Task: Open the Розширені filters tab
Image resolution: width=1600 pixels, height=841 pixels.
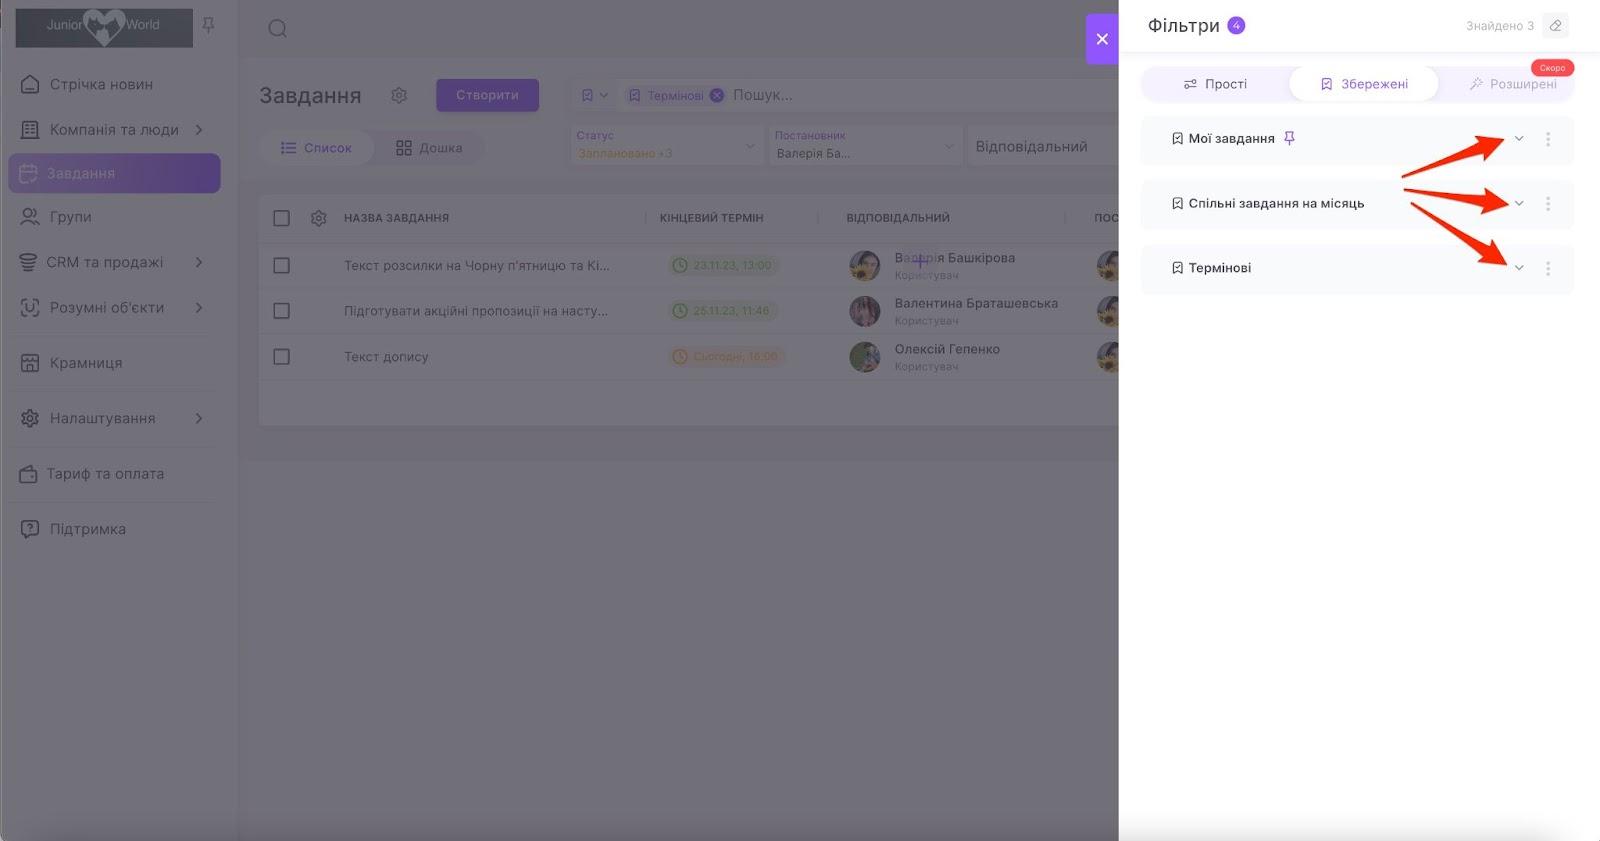Action: (1512, 84)
